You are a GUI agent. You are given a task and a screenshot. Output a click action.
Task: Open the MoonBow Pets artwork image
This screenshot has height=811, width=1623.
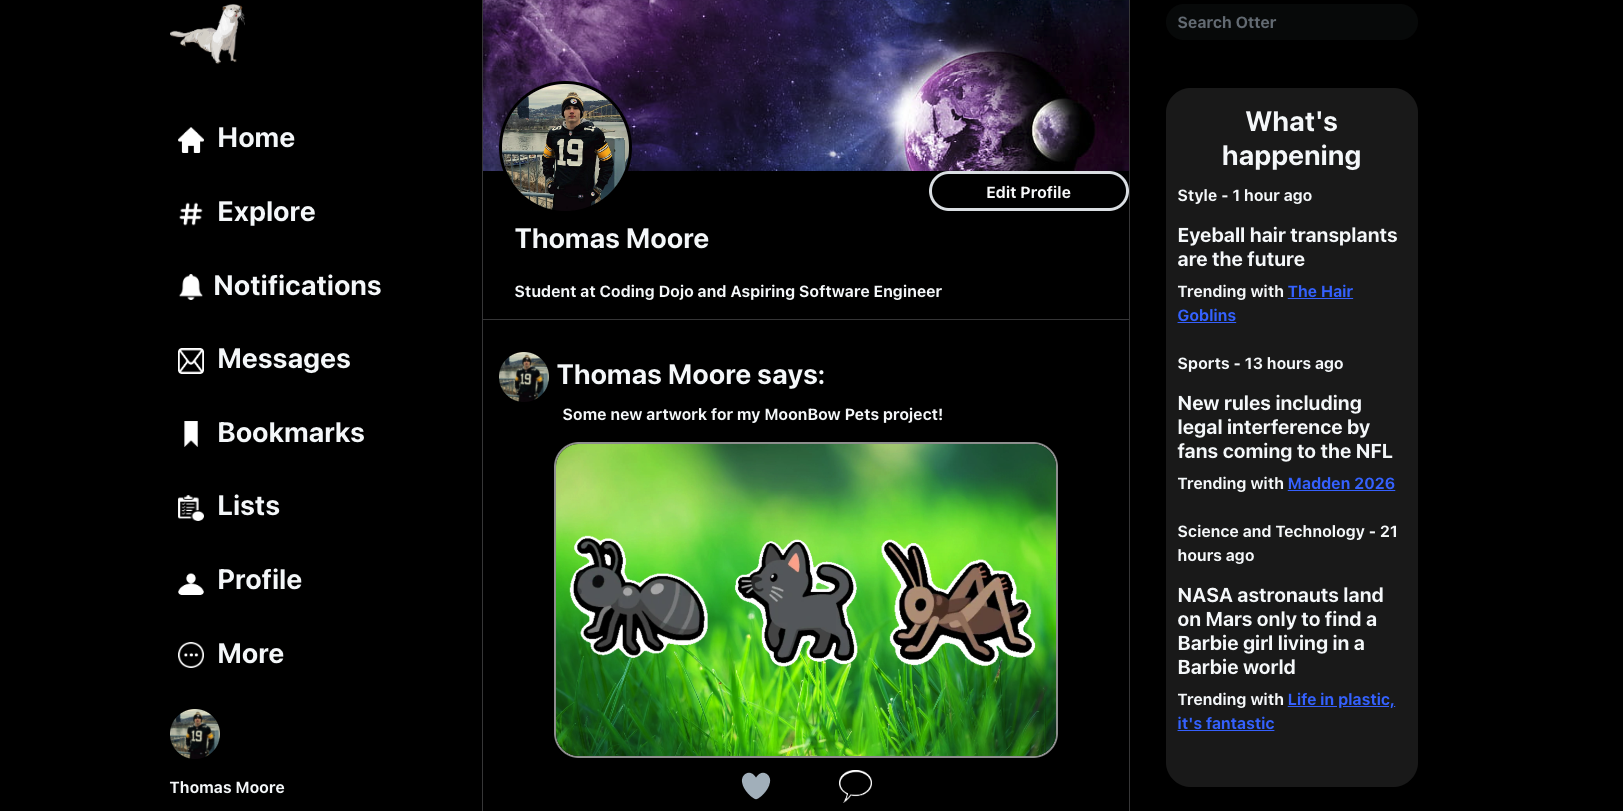click(x=806, y=600)
